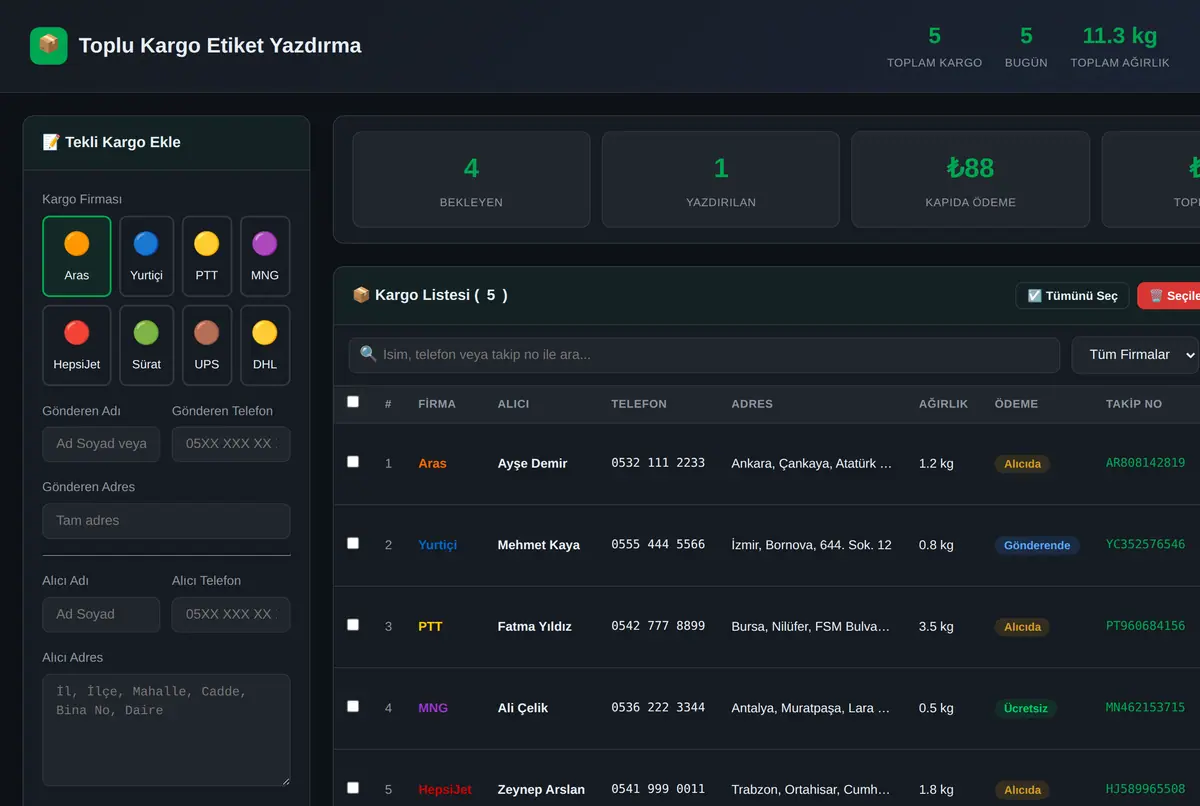Focus the Alıcı Telefon input field
Viewport: 1200px width, 806px height.
(x=231, y=615)
